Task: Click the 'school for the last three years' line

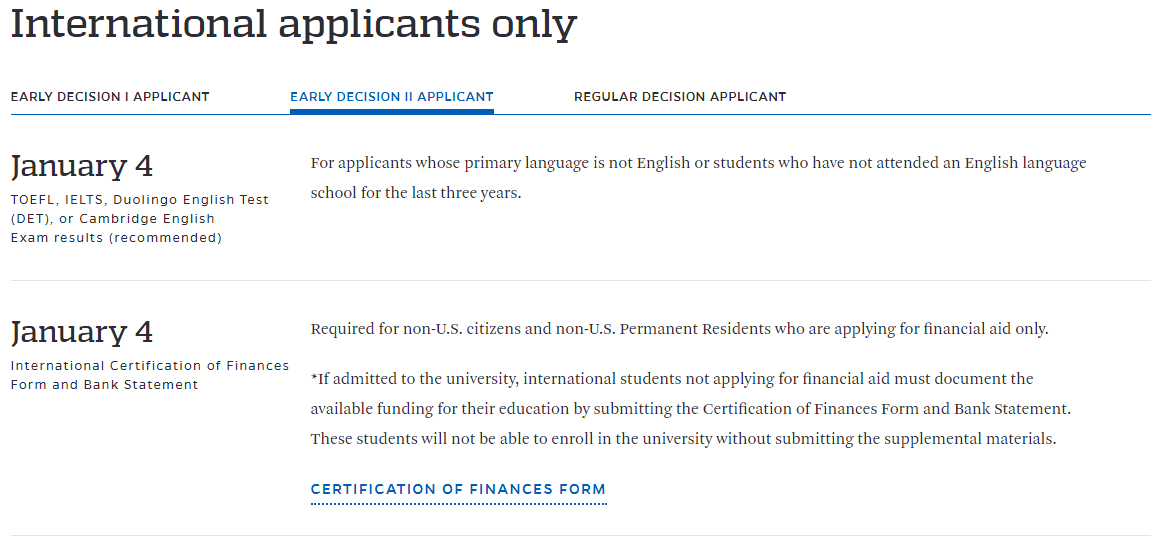Action: (416, 193)
